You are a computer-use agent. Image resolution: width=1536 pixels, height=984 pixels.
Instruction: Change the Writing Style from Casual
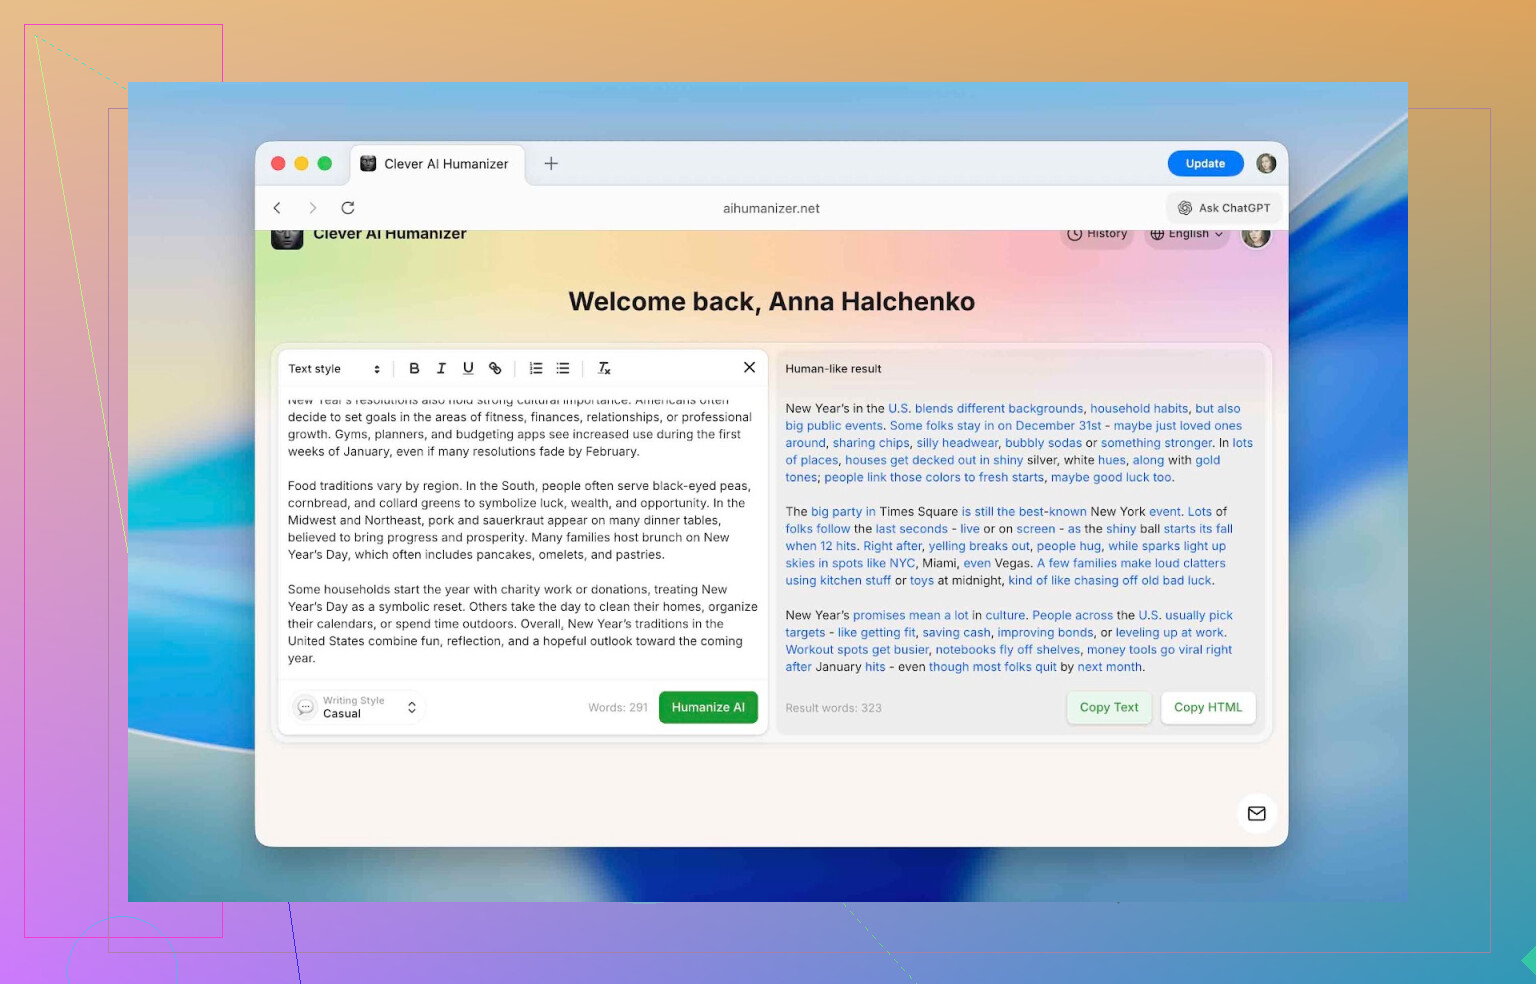pyautogui.click(x=359, y=707)
